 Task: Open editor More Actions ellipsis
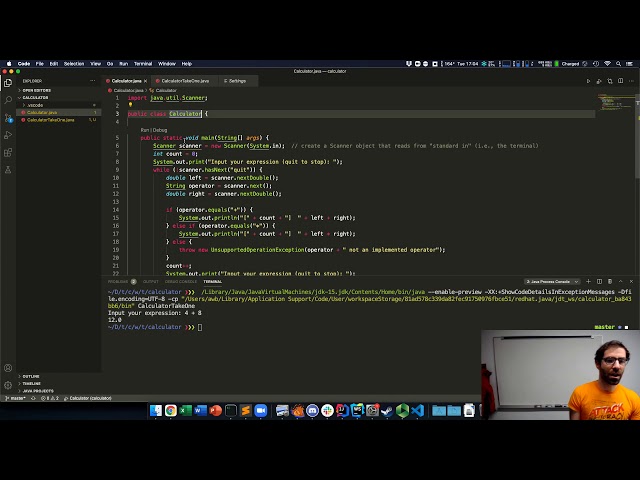[x=631, y=81]
